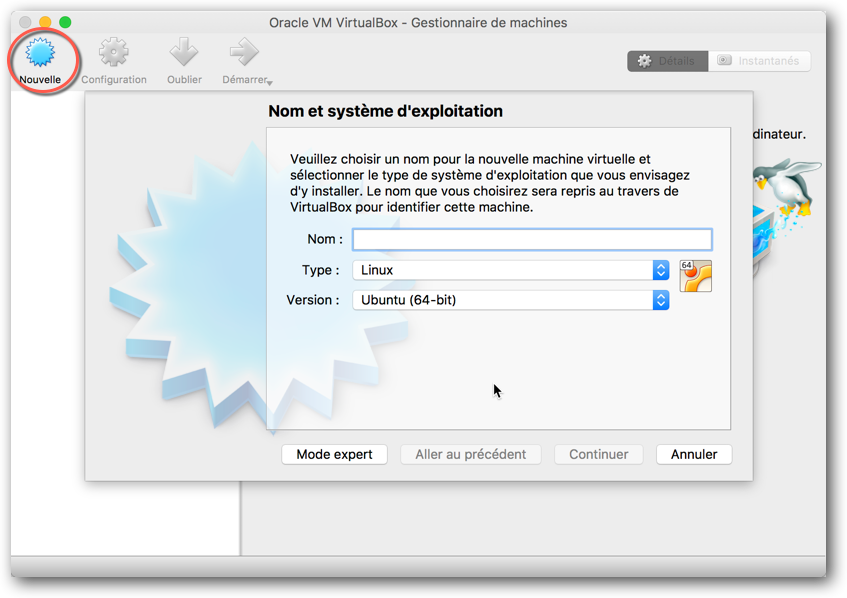Click the 'Version :' label
This screenshot has width=847, height=598.
(x=313, y=300)
